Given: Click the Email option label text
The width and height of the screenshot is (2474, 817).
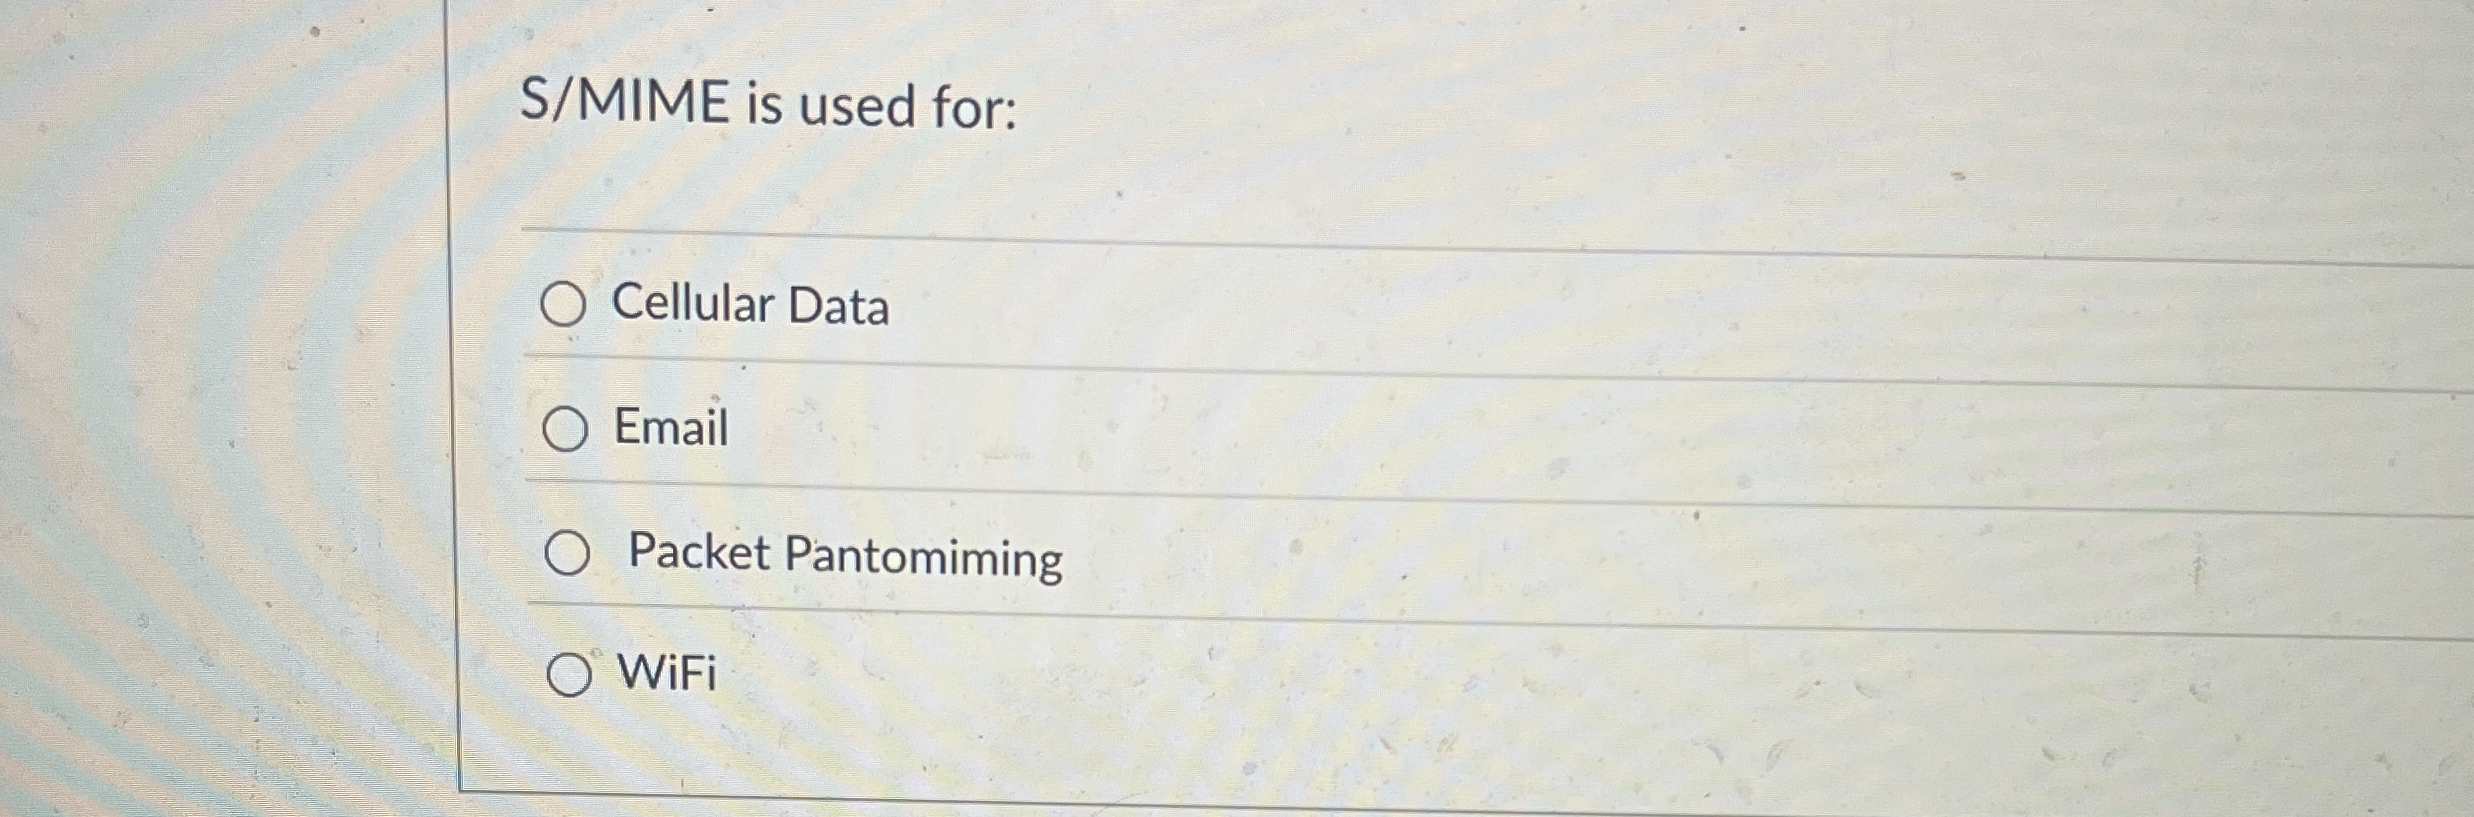Looking at the screenshot, I should click(x=672, y=428).
